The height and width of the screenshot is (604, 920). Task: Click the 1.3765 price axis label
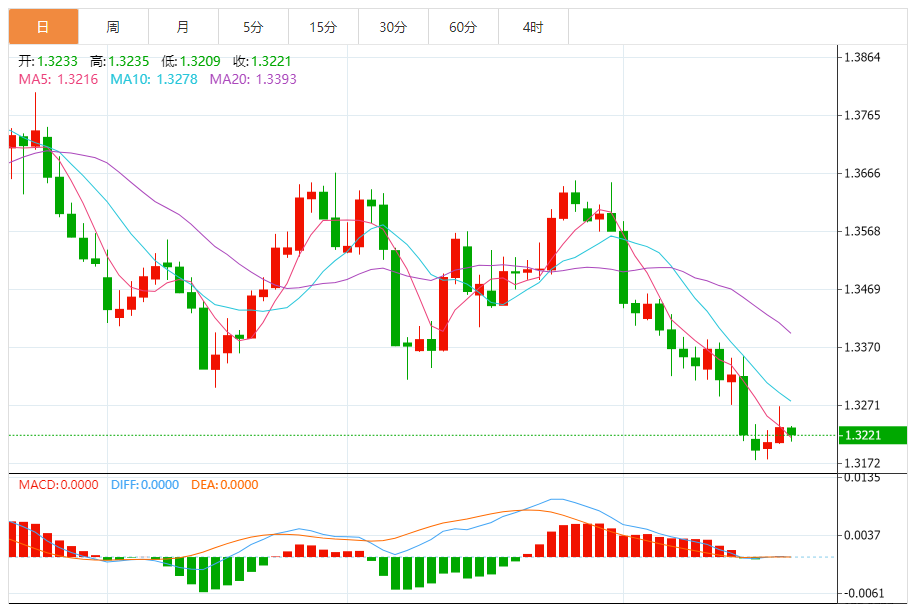point(862,115)
